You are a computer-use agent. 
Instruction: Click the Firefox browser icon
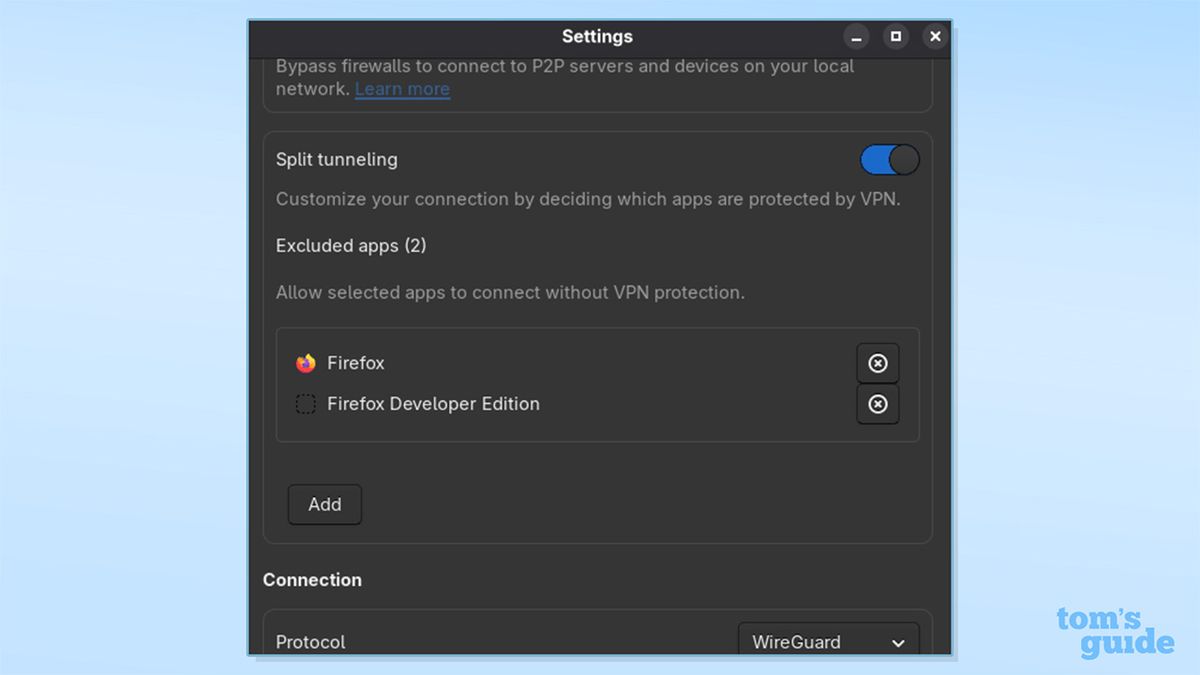[305, 363]
